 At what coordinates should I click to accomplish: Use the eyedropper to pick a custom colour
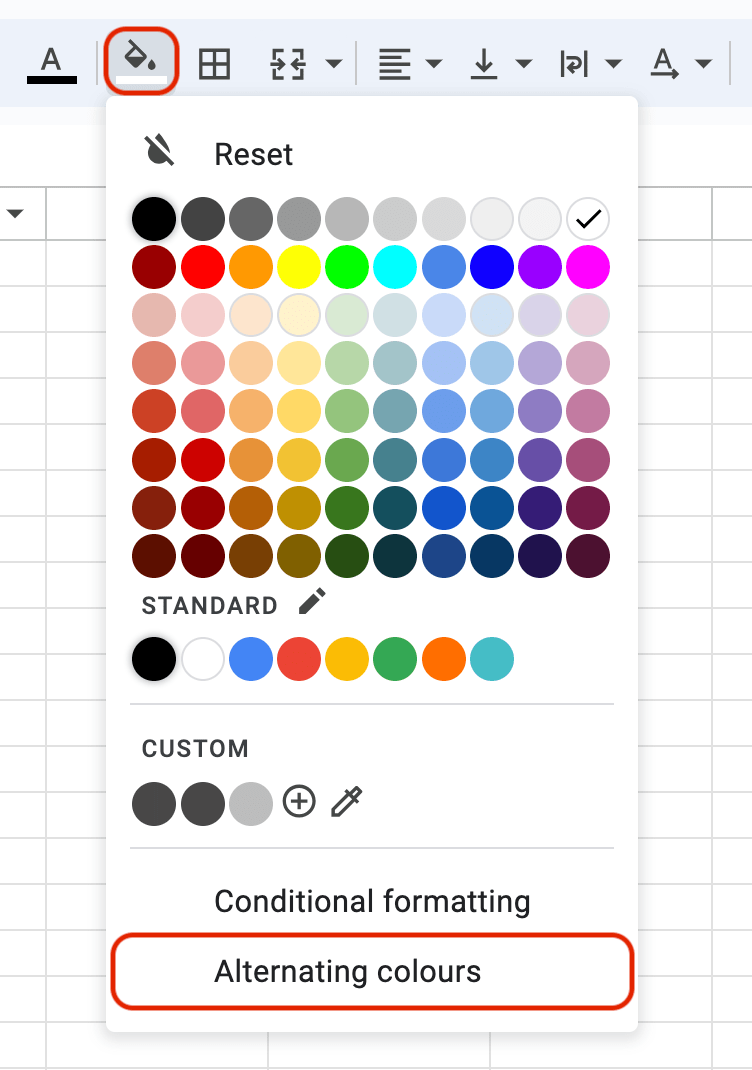[345, 802]
